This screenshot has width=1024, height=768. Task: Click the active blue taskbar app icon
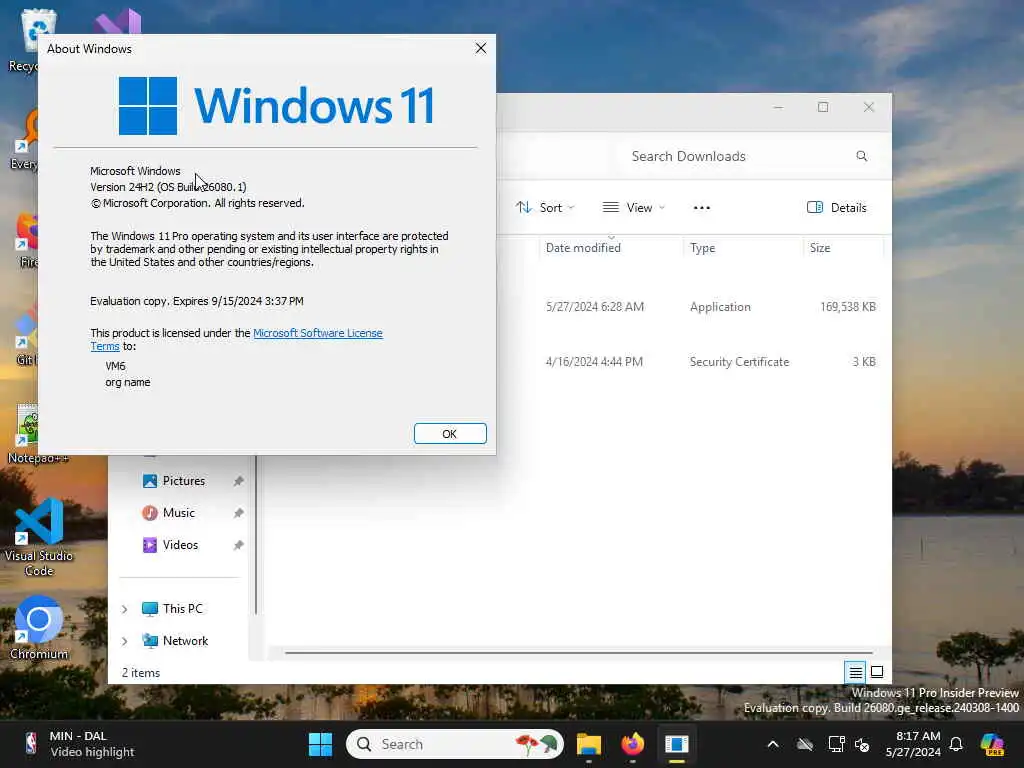click(677, 744)
